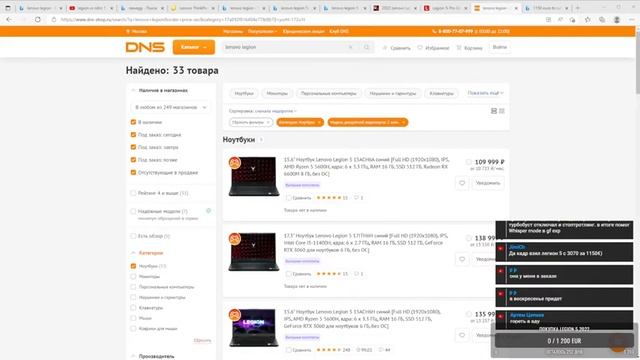Open Магазины in the top orange bar
Screen dimensions: 640x360
[x=233, y=31]
